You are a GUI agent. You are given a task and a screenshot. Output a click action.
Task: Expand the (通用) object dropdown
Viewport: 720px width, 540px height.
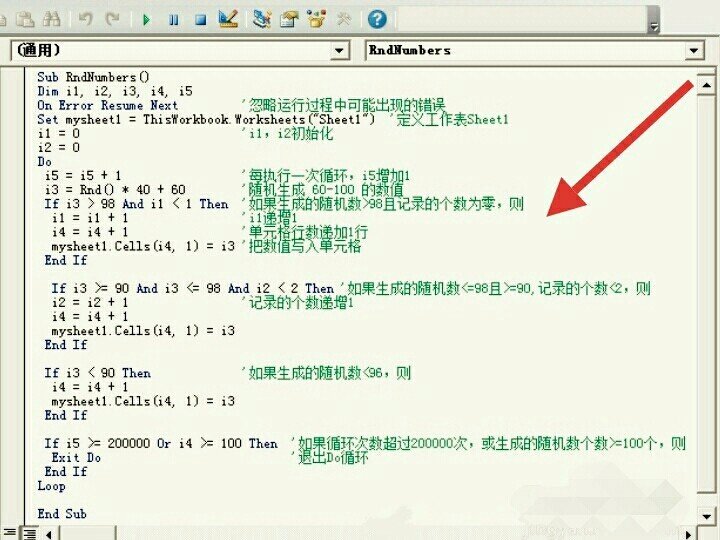click(x=339, y=50)
